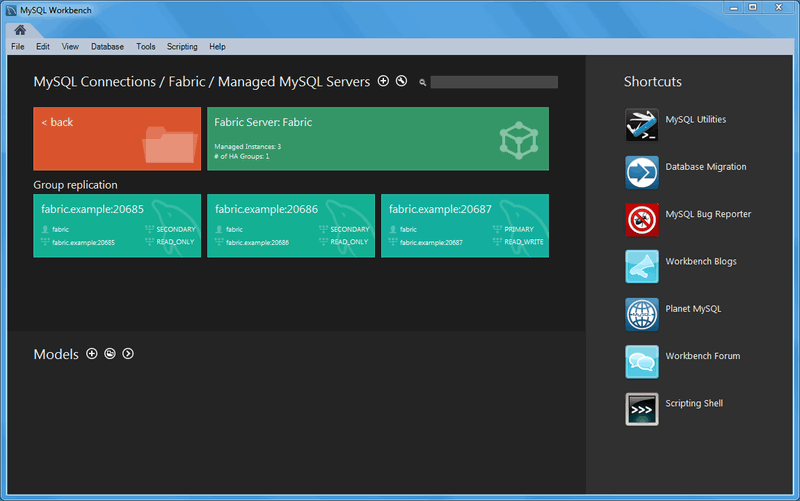Screen dimensions: 800x501
Task: Show more model options arrow icon
Action: (128, 354)
